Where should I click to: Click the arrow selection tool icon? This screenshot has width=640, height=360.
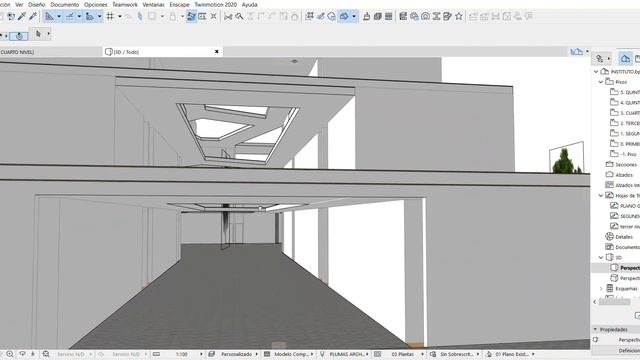[38, 34]
